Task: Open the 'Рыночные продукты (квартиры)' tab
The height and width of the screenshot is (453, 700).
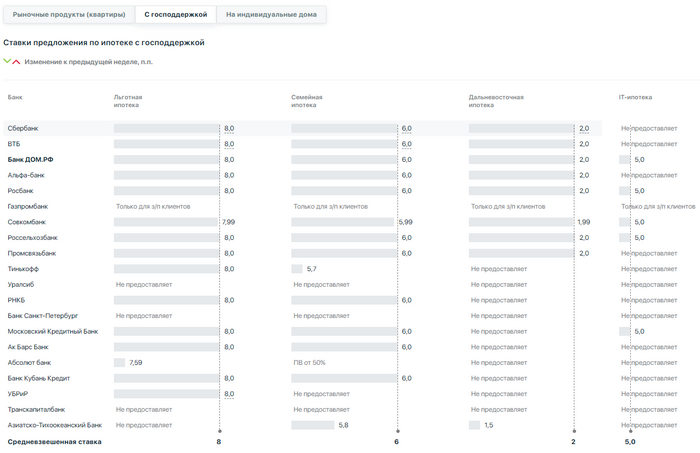Action: (x=69, y=14)
